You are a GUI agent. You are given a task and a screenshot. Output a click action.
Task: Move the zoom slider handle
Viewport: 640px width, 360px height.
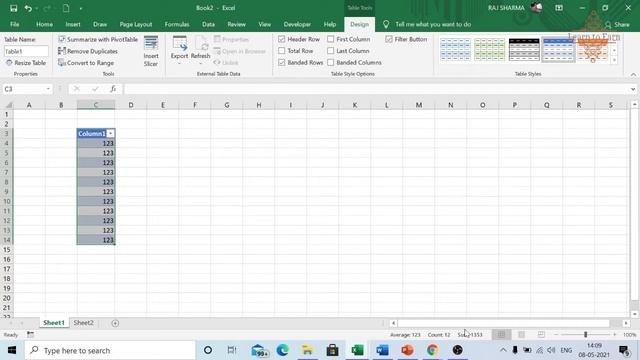(x=585, y=335)
